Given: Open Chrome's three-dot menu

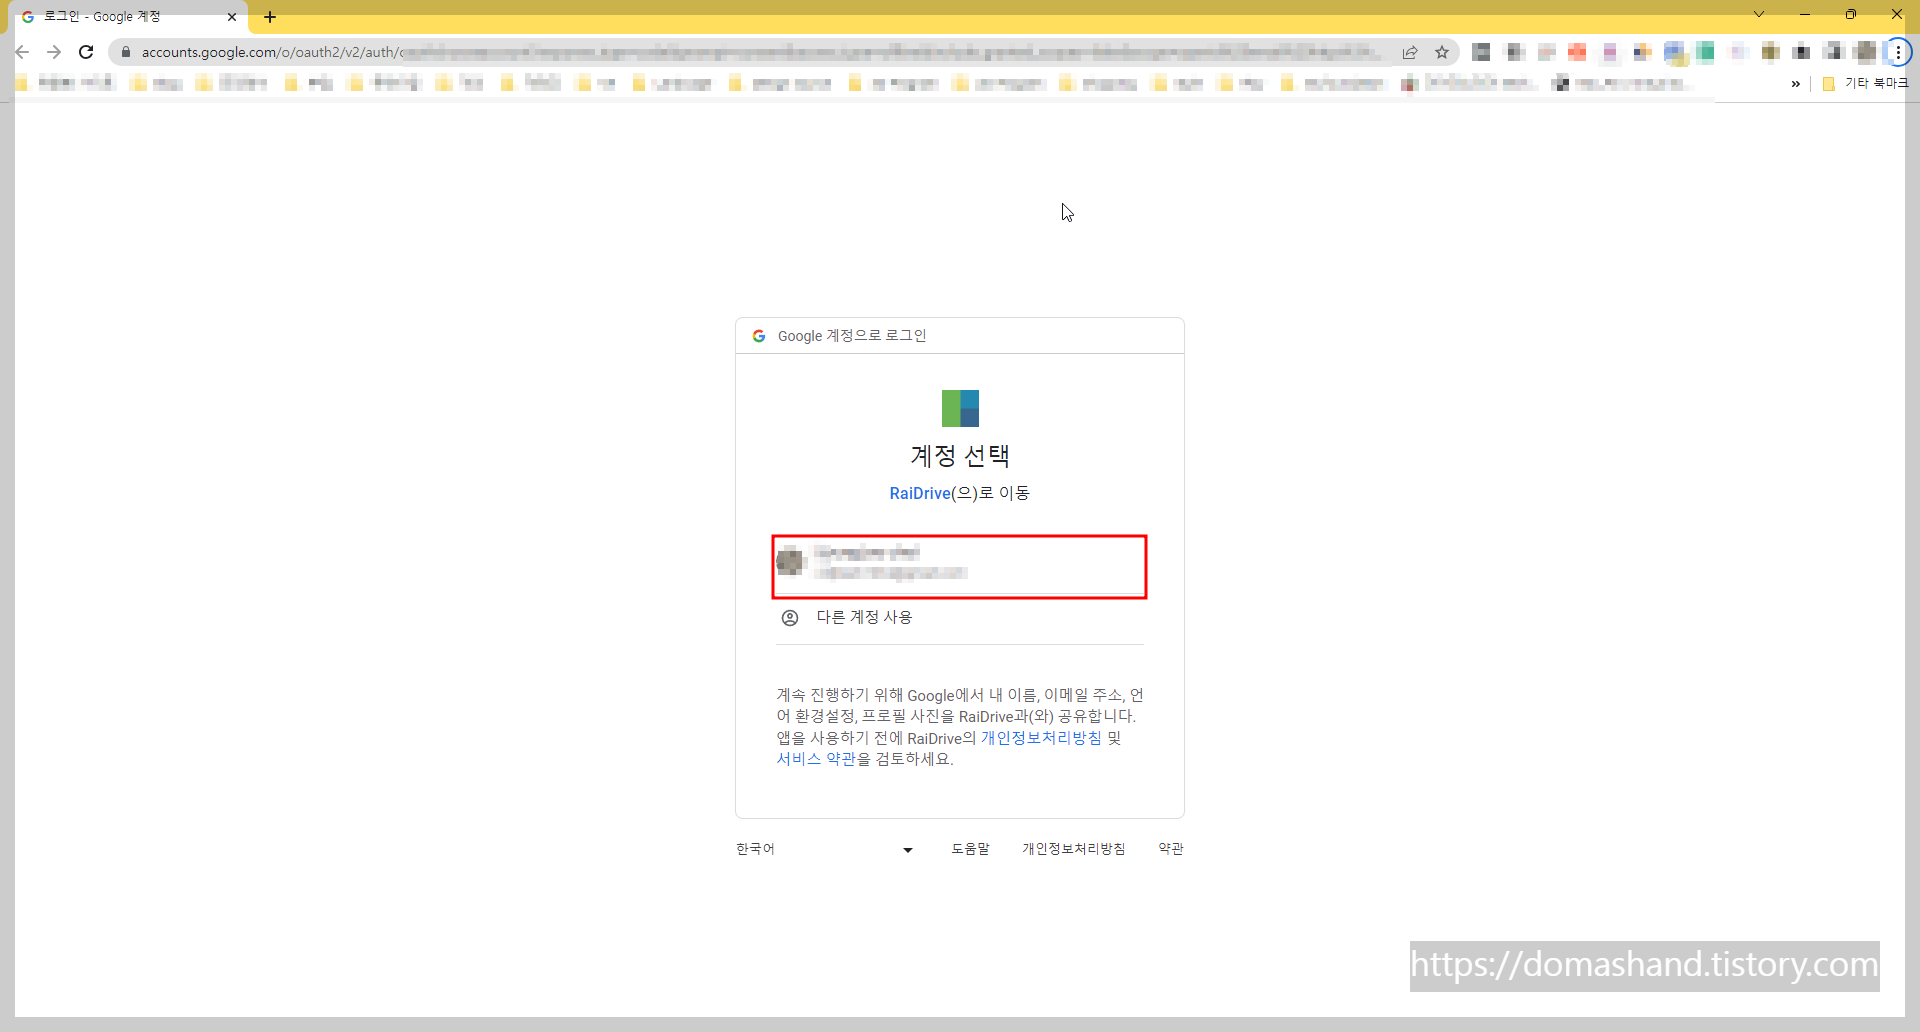Looking at the screenshot, I should click(1897, 52).
